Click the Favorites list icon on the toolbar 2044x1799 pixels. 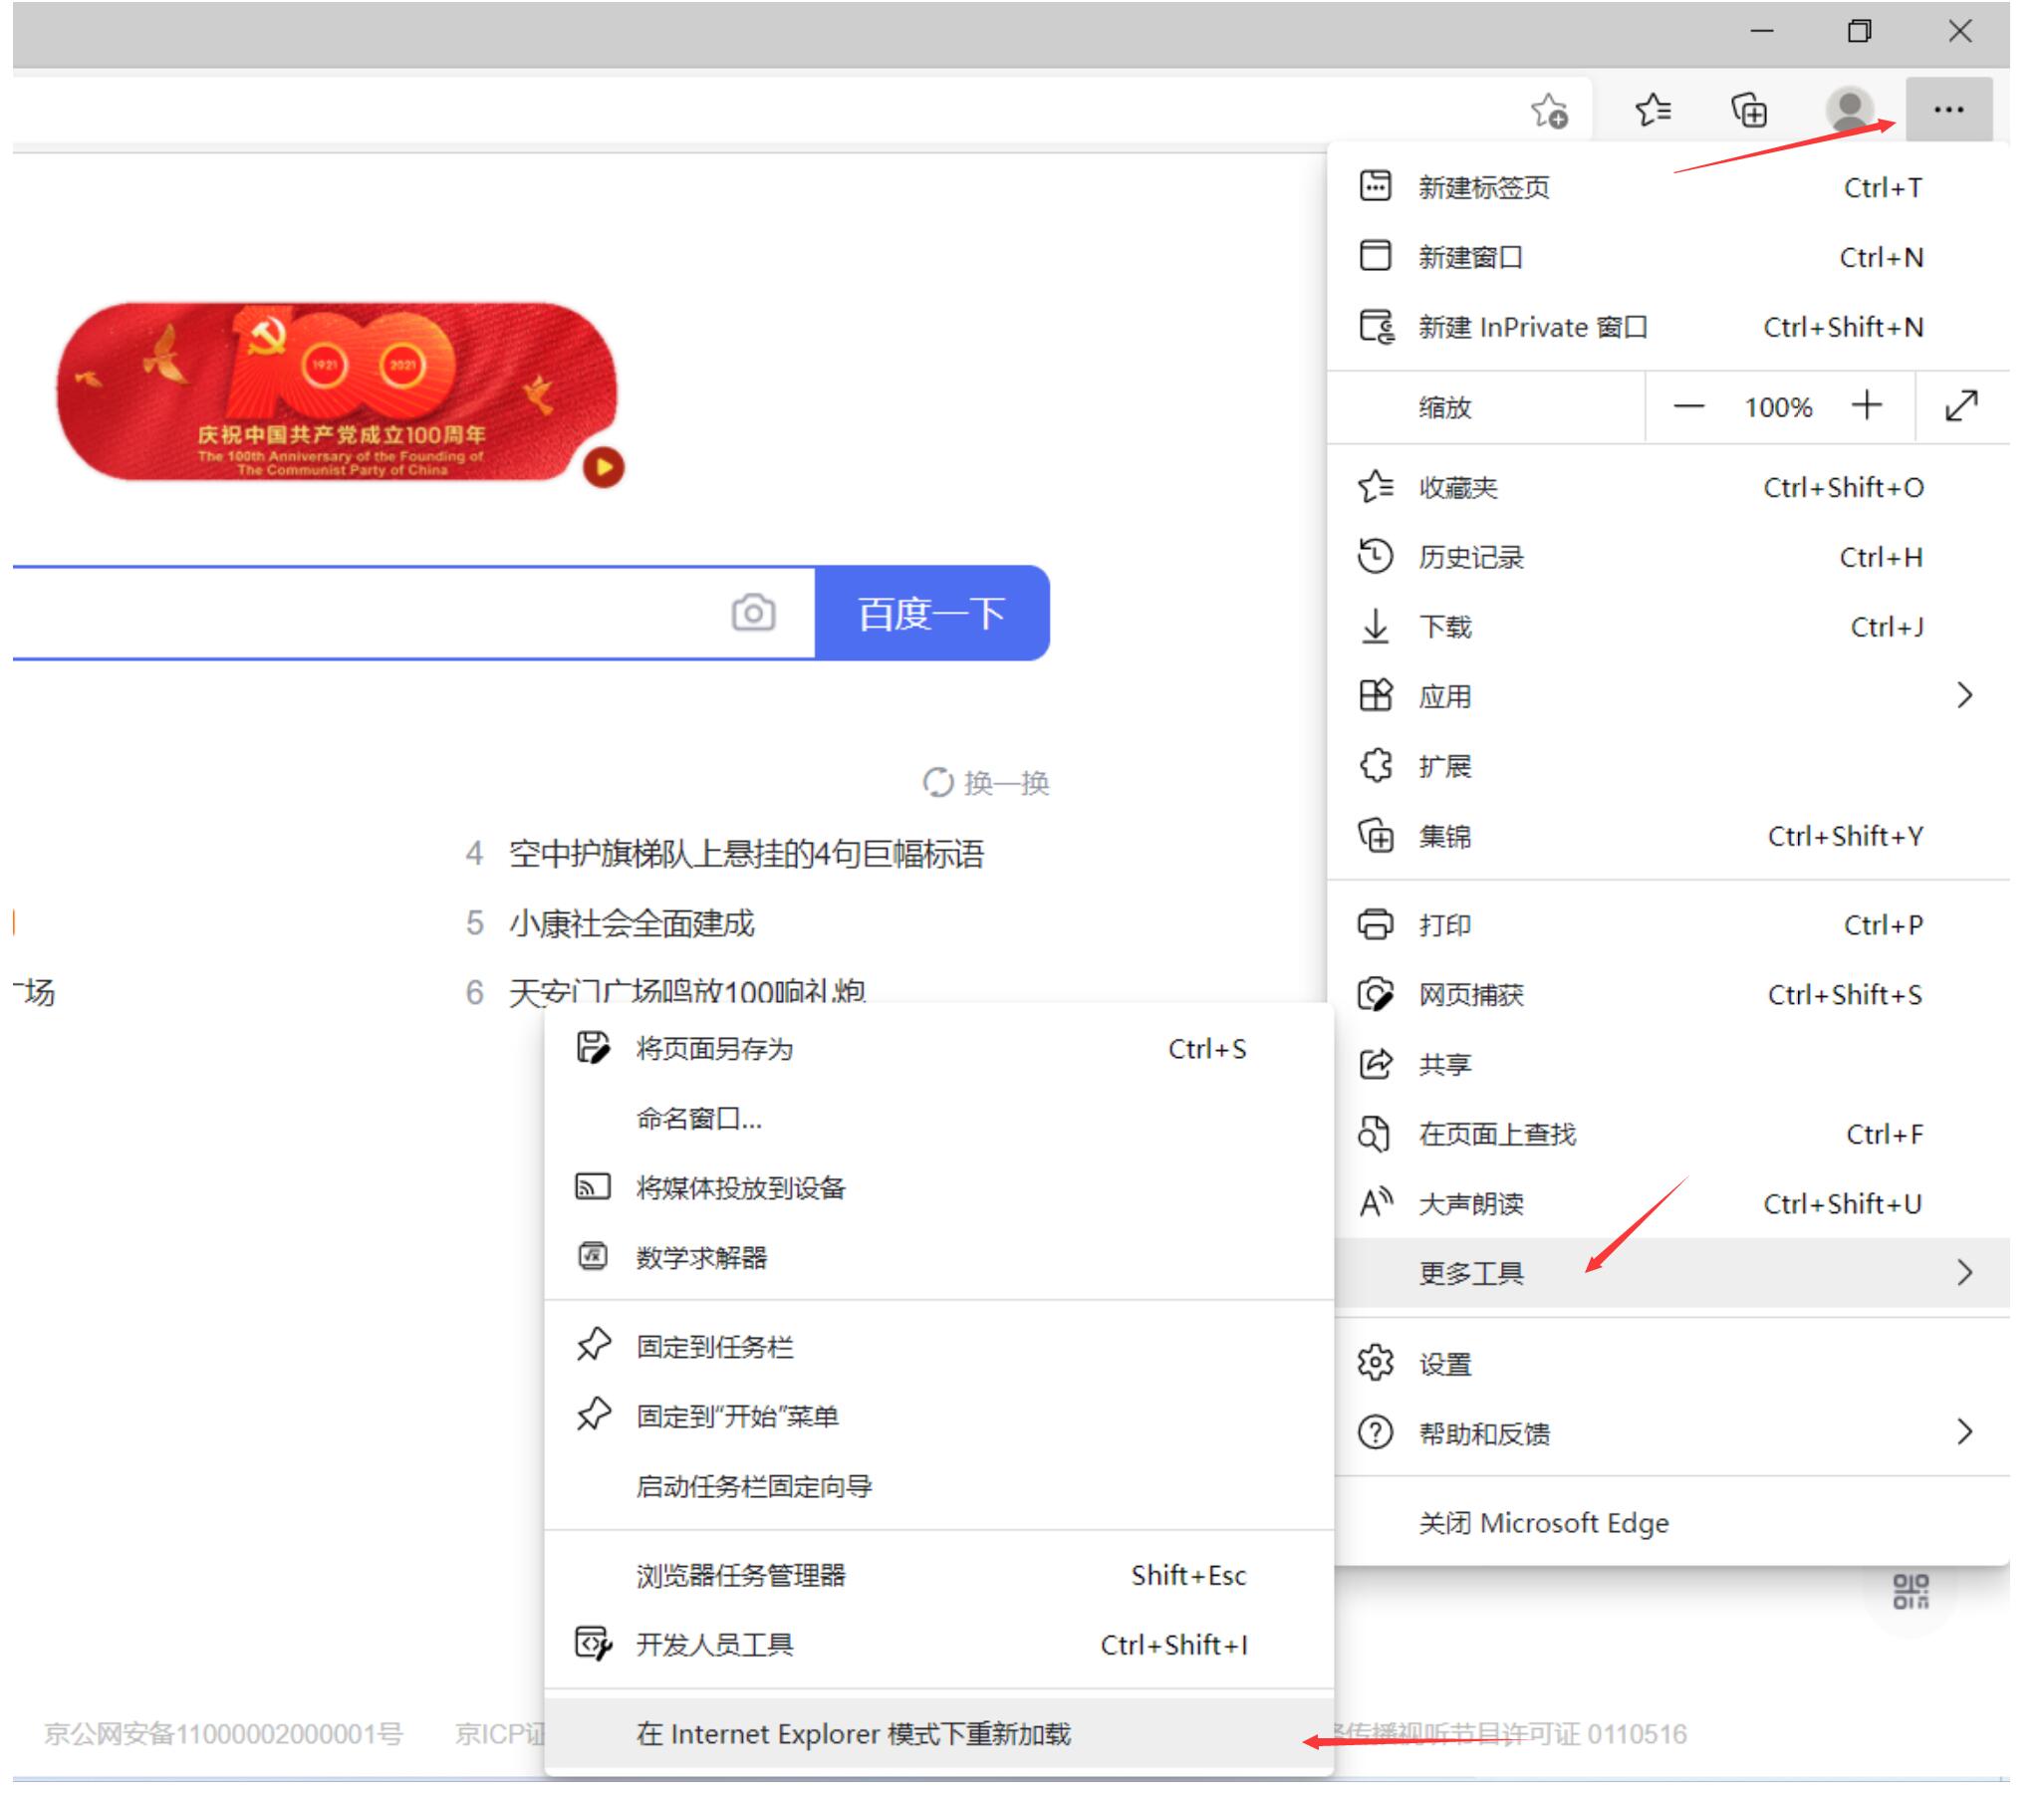[1652, 110]
